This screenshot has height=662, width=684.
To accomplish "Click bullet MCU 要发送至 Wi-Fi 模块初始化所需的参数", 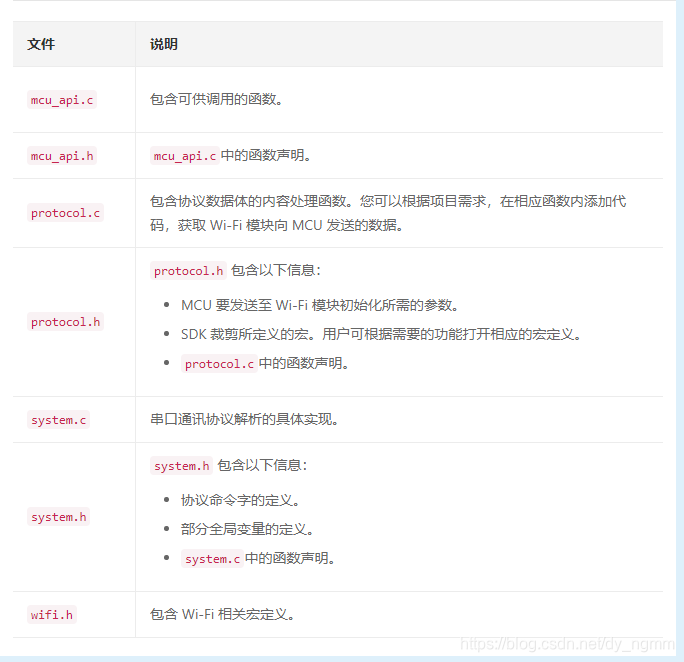I will tap(319, 305).
